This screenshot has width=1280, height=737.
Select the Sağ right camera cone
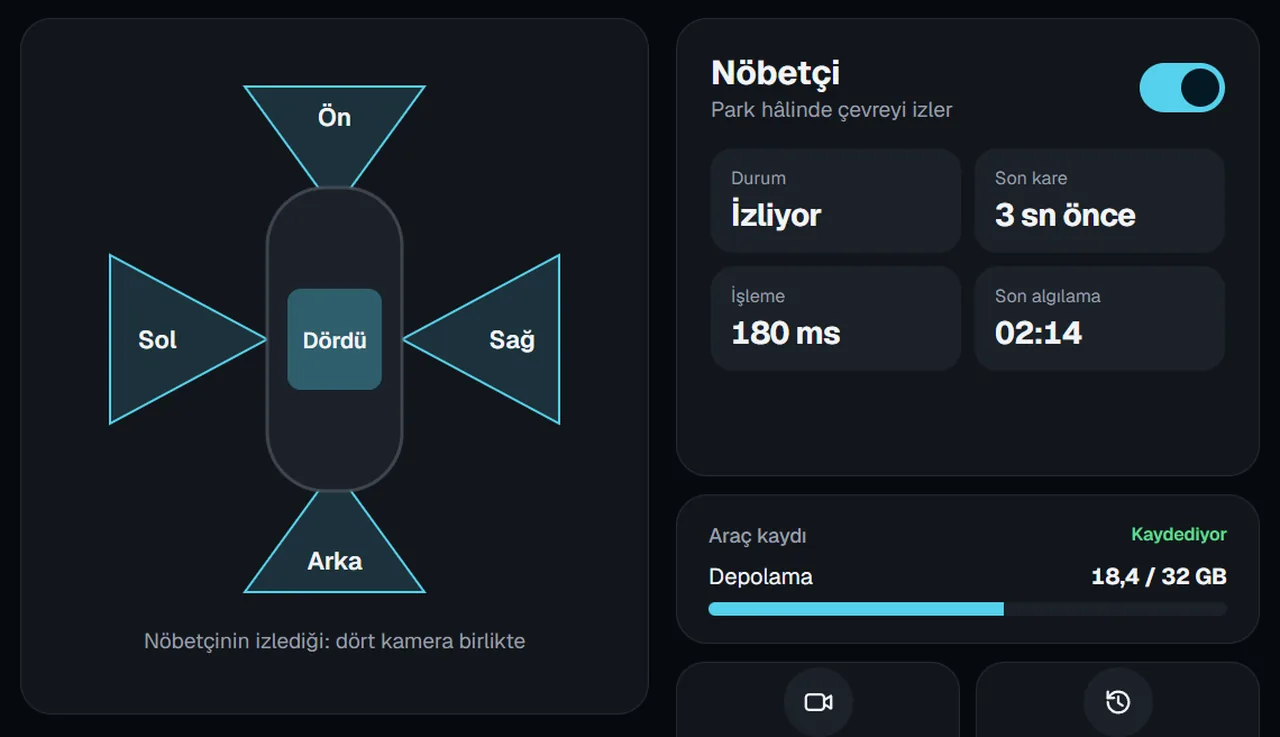click(483, 339)
